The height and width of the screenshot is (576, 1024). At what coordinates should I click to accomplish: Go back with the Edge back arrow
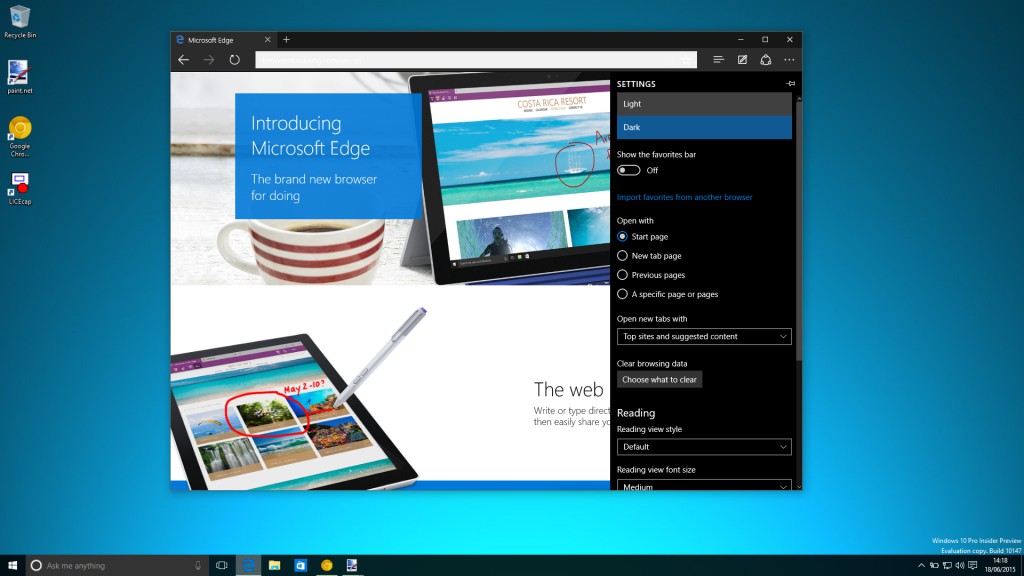[184, 59]
